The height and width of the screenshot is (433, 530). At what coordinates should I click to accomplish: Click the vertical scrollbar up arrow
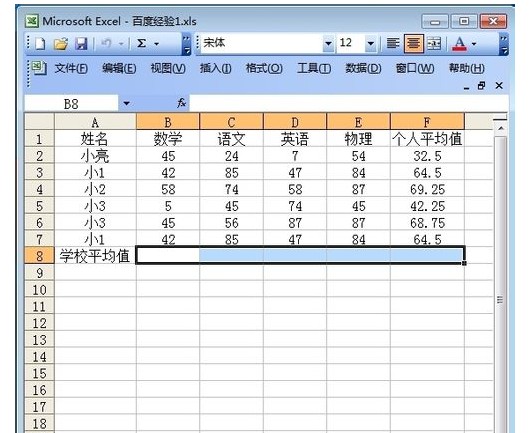501,128
